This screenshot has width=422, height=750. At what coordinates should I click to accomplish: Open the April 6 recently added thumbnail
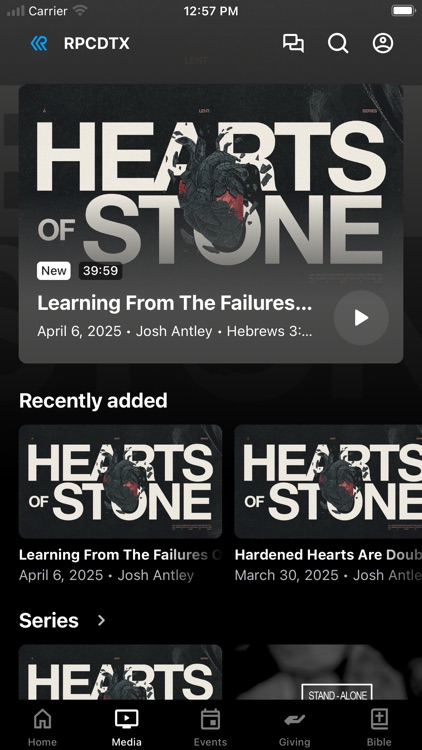click(121, 482)
